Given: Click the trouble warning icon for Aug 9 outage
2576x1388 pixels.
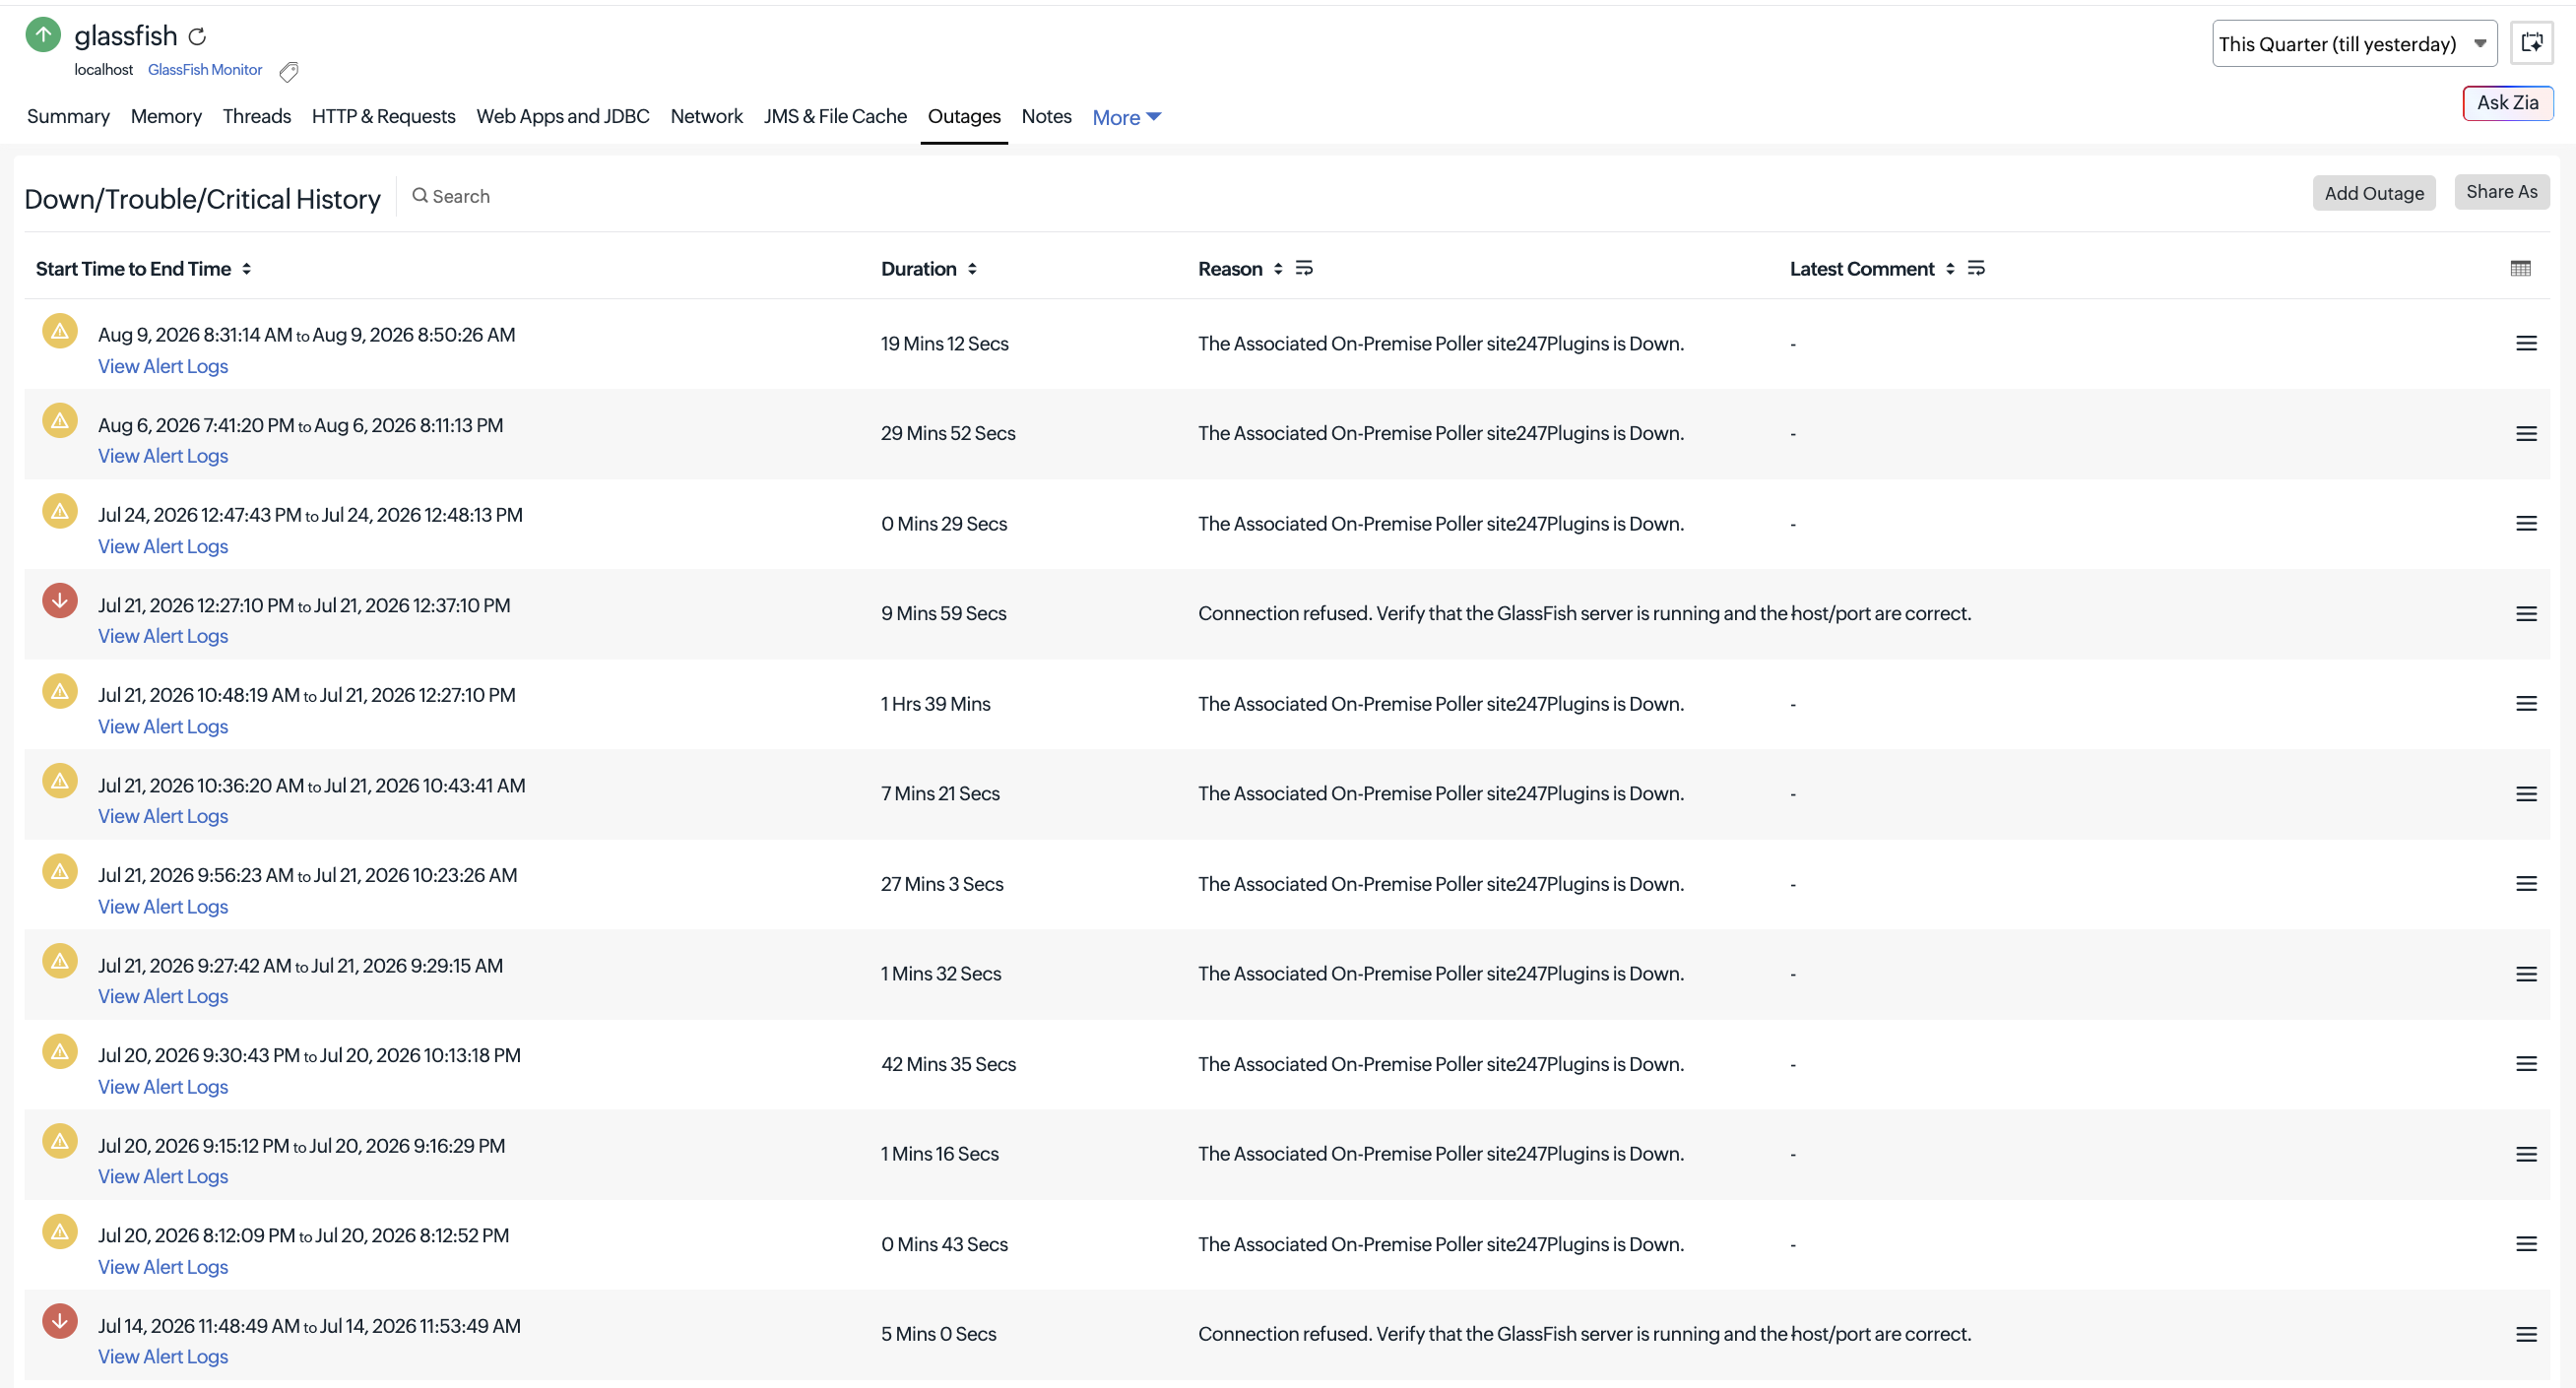Looking at the screenshot, I should pos(60,331).
